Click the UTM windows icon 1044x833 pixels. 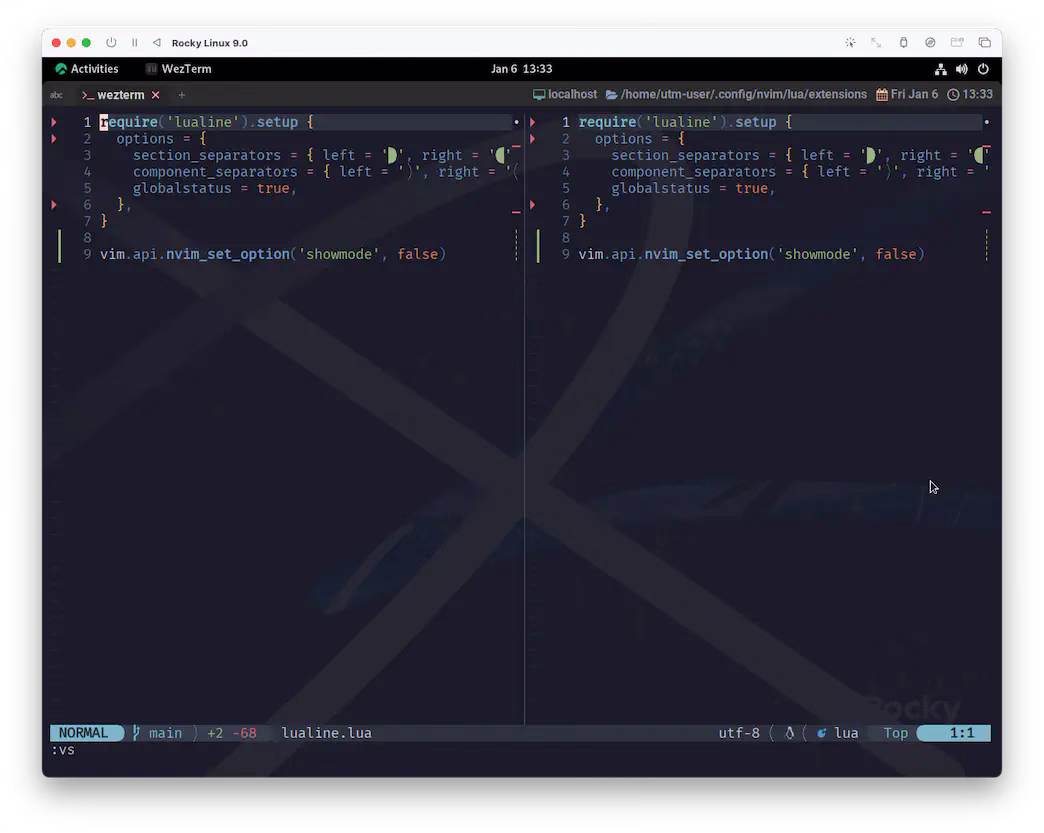pos(985,43)
